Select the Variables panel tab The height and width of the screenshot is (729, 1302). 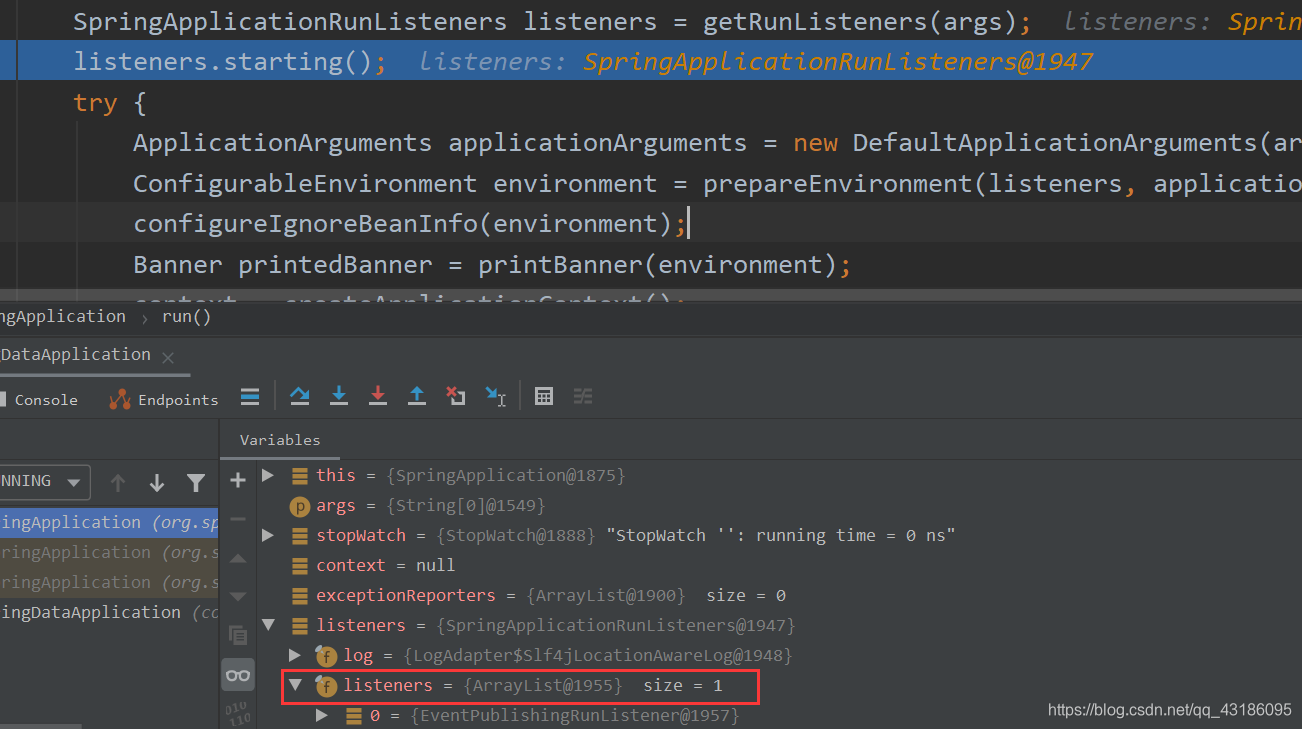[280, 440]
